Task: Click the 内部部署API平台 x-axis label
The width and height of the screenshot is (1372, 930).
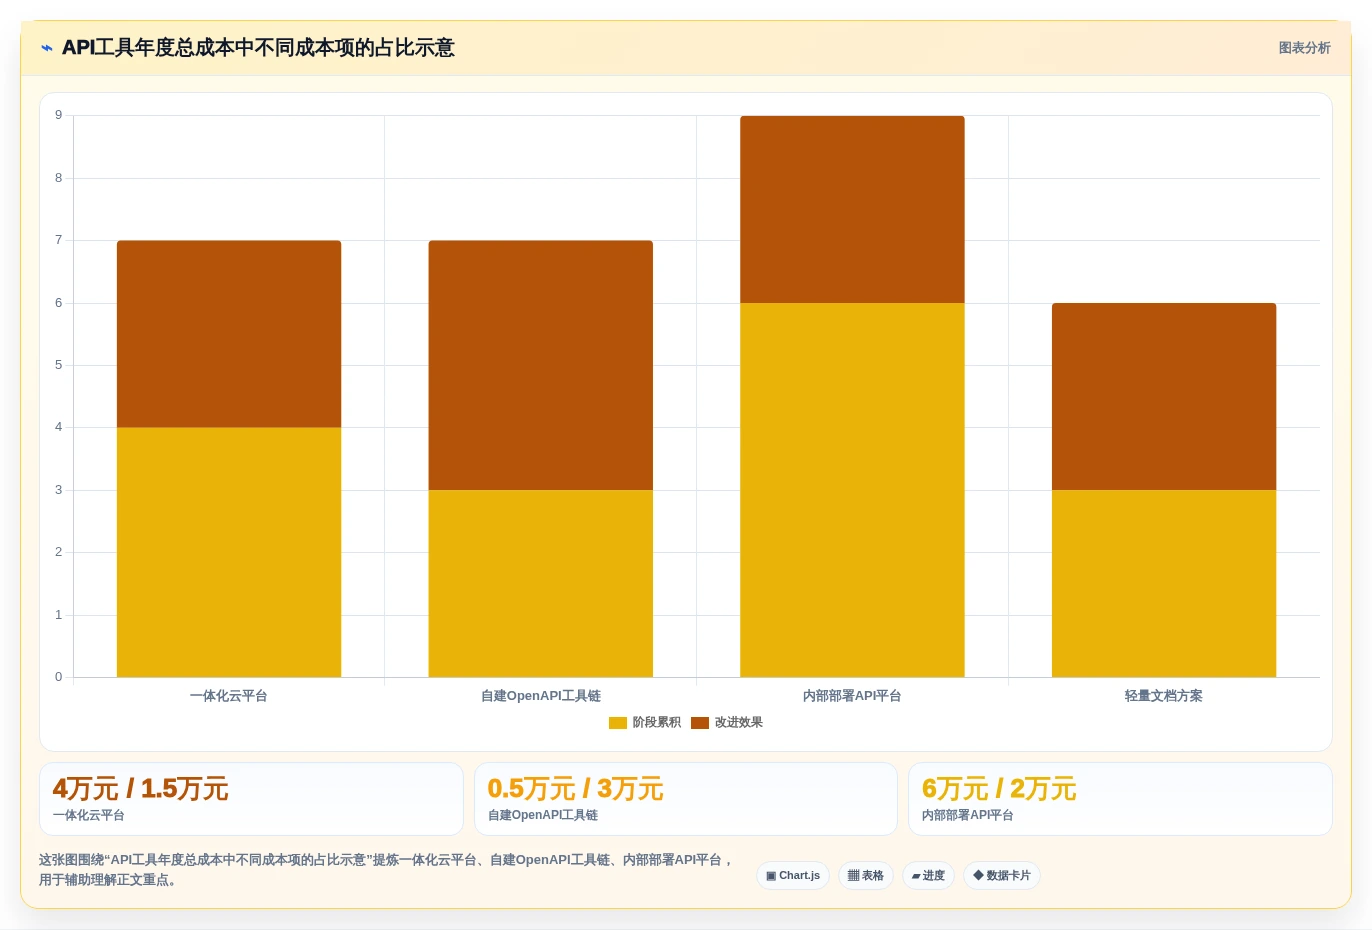Action: tap(852, 696)
